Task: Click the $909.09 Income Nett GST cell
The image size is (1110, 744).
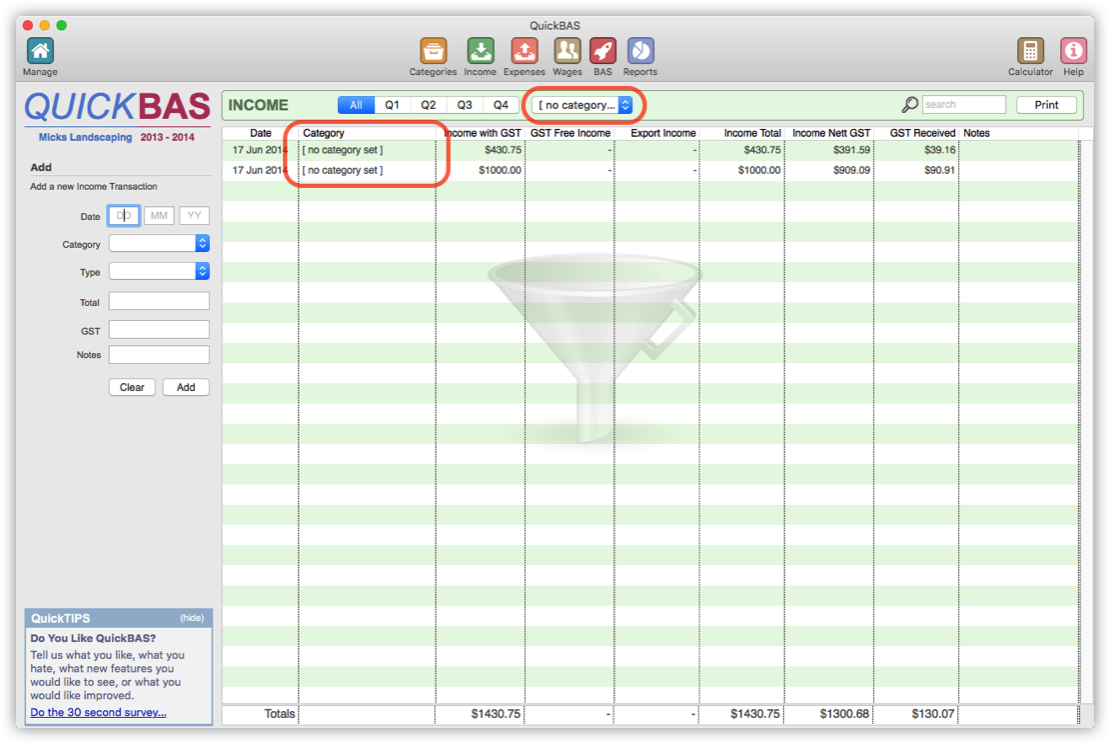Action: click(829, 171)
